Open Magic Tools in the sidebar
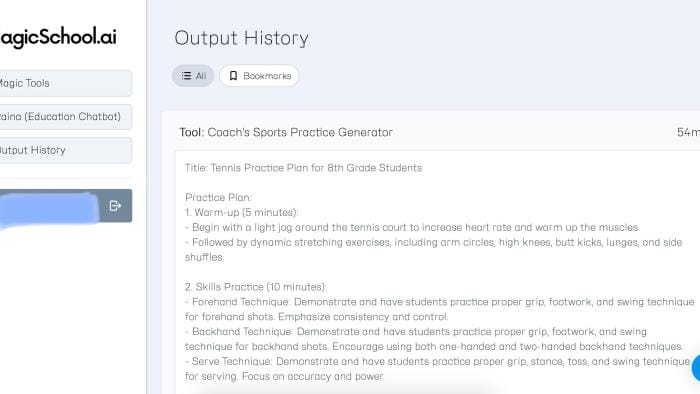This screenshot has height=394, width=700. pos(66,83)
